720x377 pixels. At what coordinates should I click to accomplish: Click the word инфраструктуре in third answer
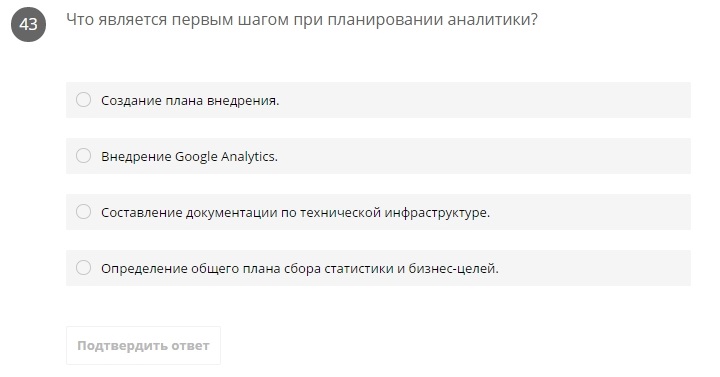coord(437,213)
